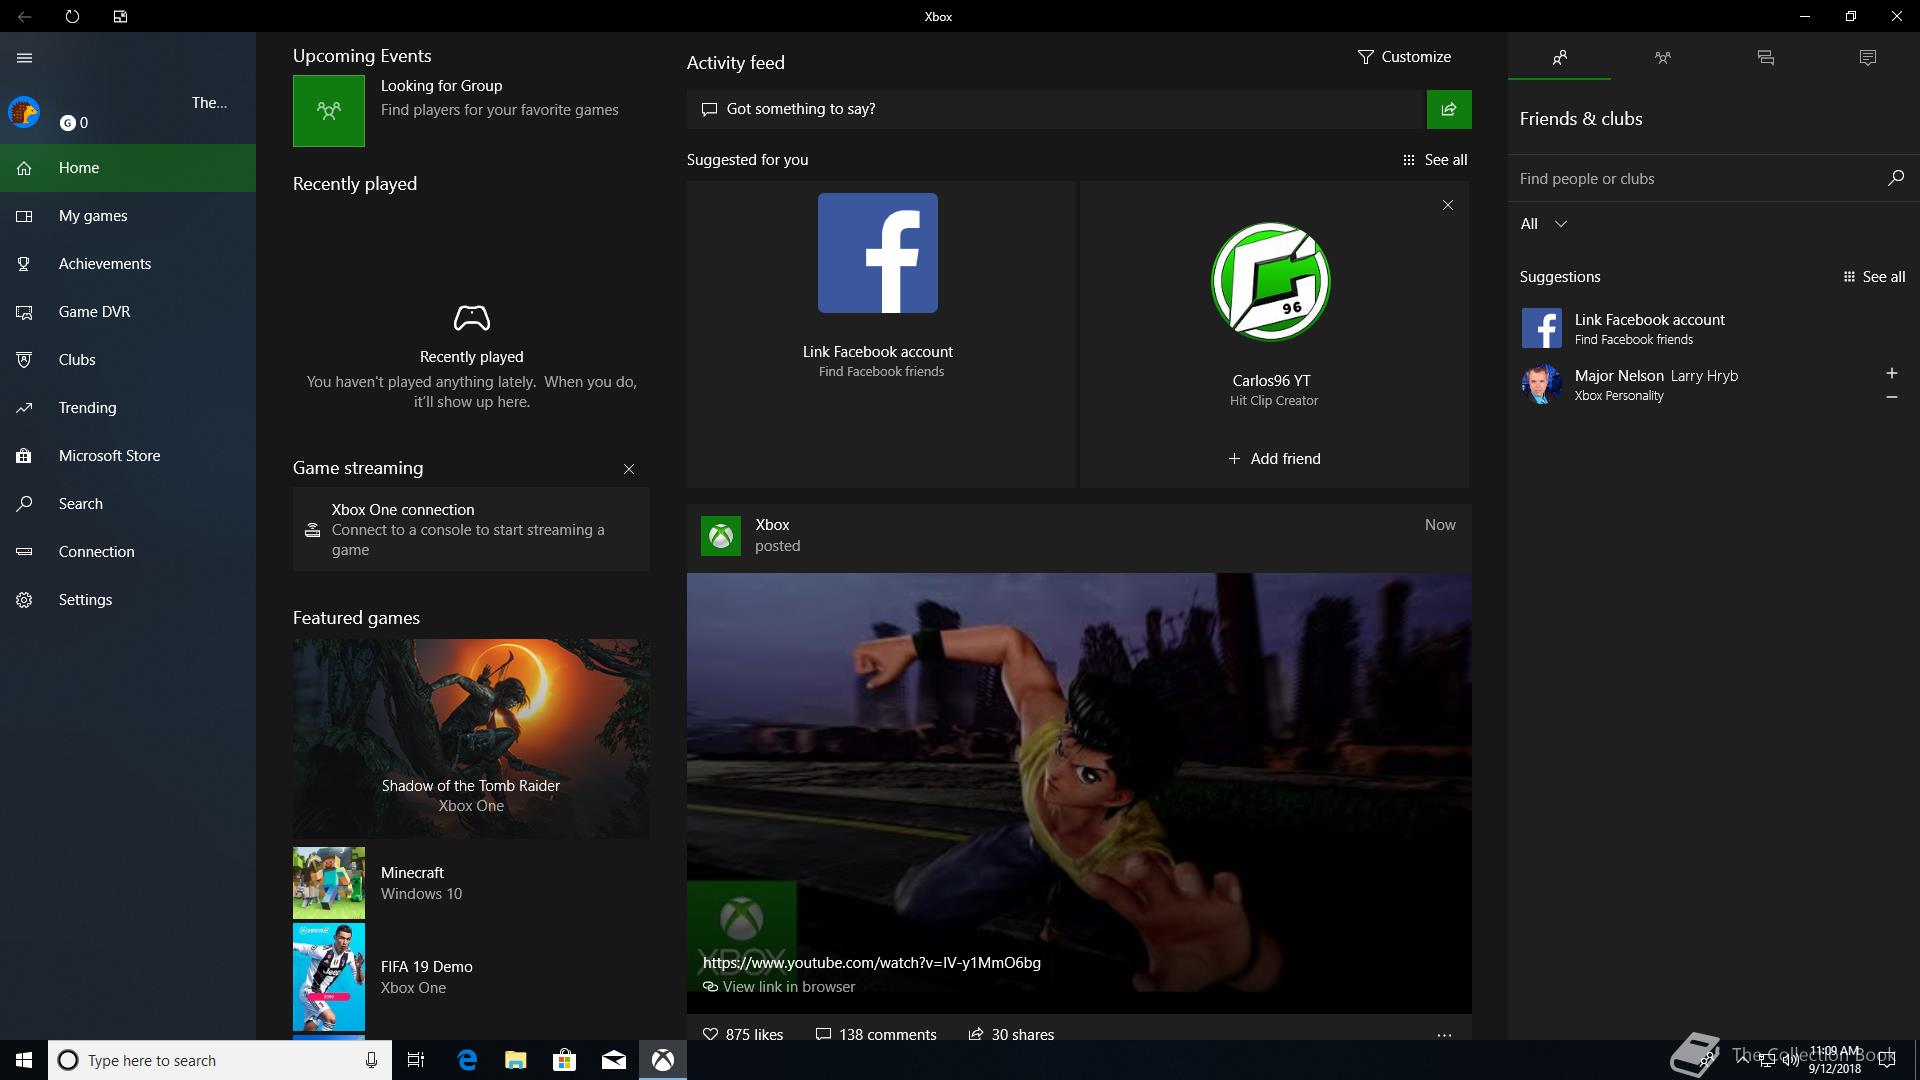Open the Windows Start menu
The width and height of the screenshot is (1920, 1080).
tap(24, 1060)
